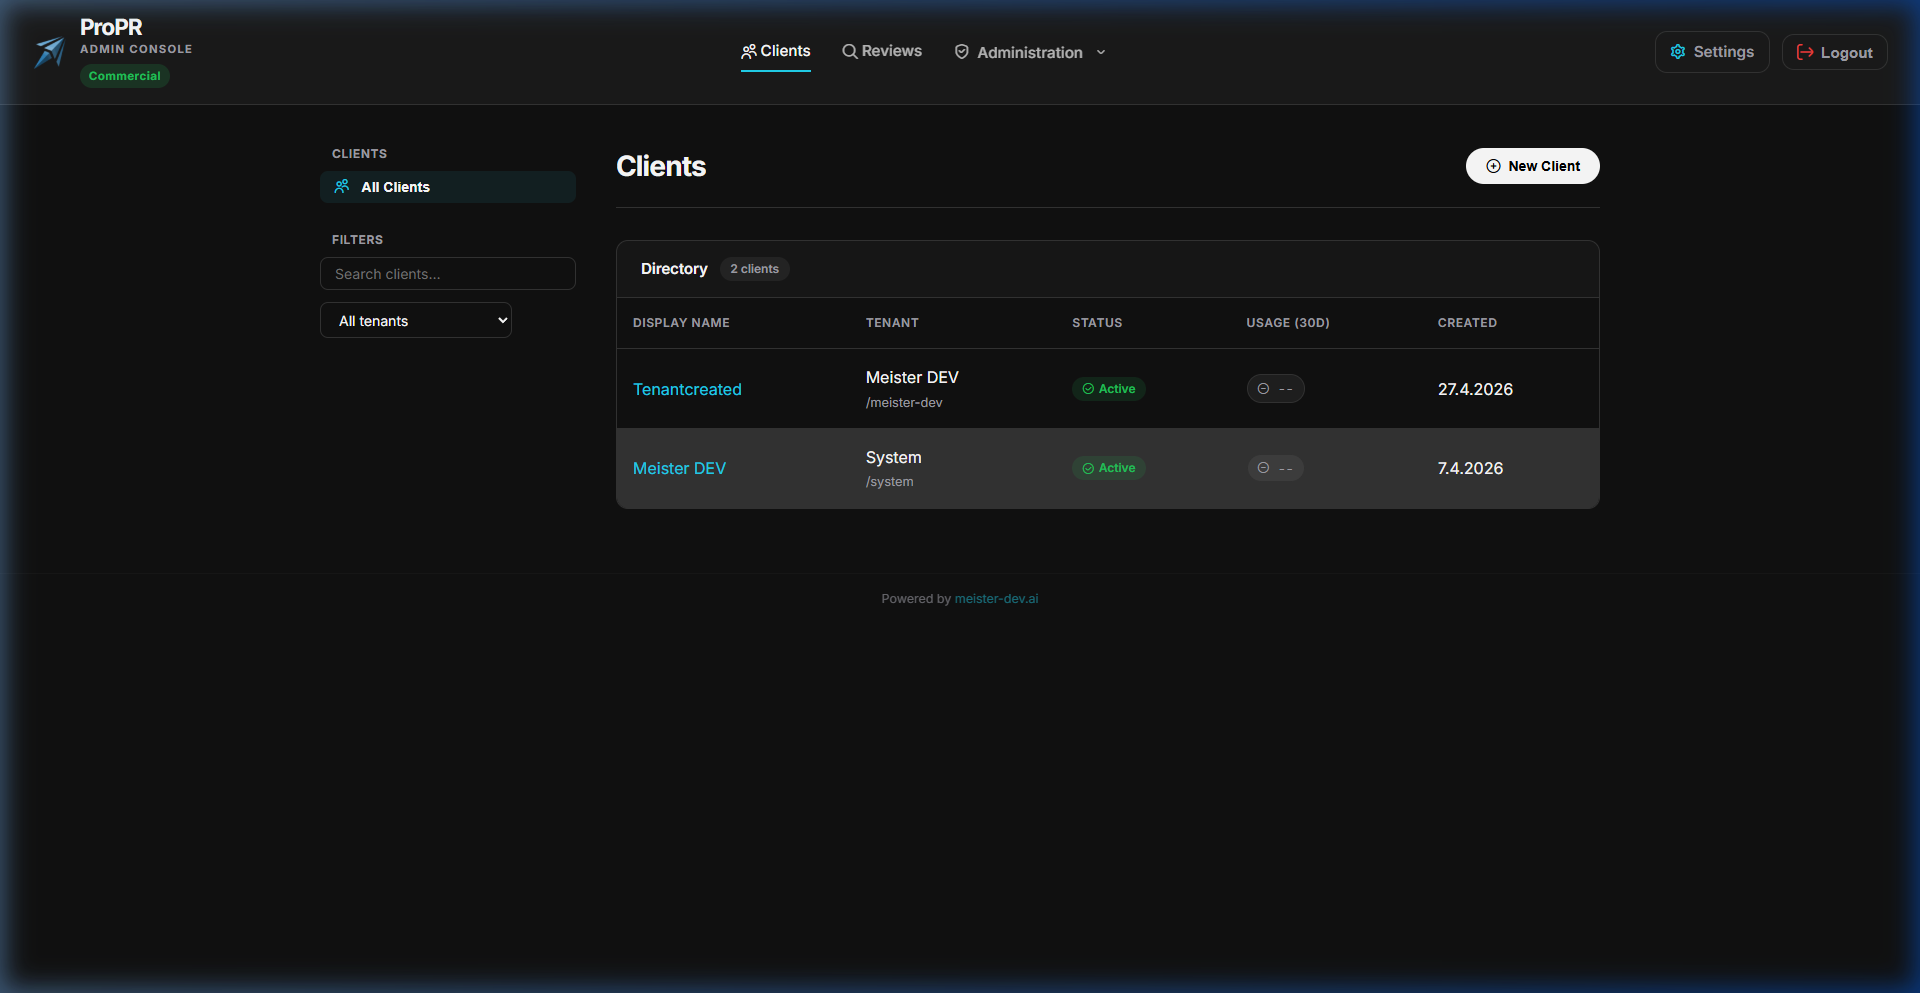Expand the Administration chevron arrow
This screenshot has width=1920, height=993.
1101,52
